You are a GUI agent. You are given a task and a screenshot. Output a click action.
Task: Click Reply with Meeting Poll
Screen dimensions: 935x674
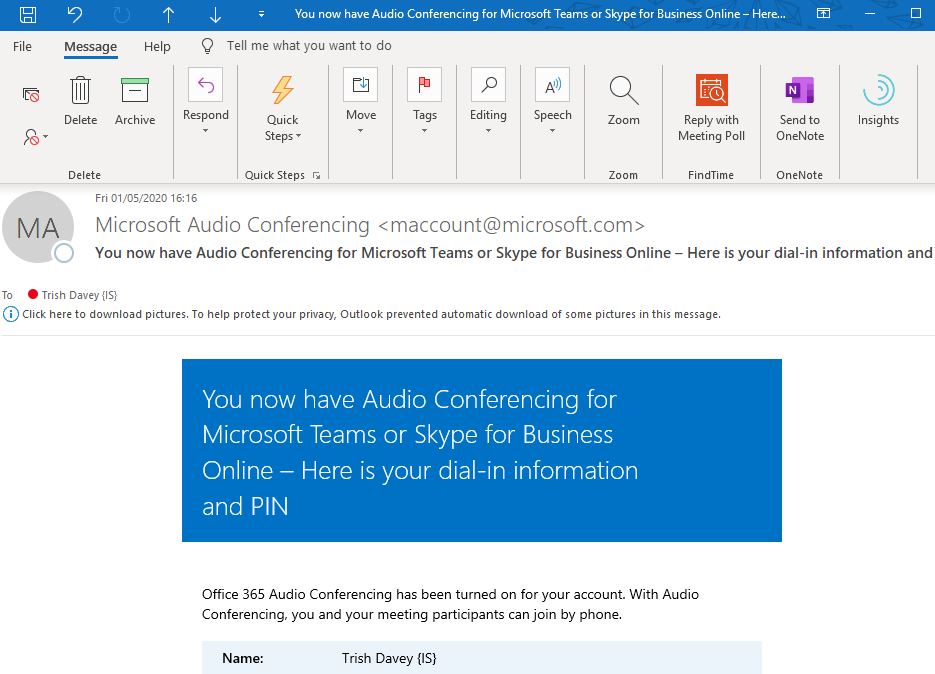pos(711,108)
